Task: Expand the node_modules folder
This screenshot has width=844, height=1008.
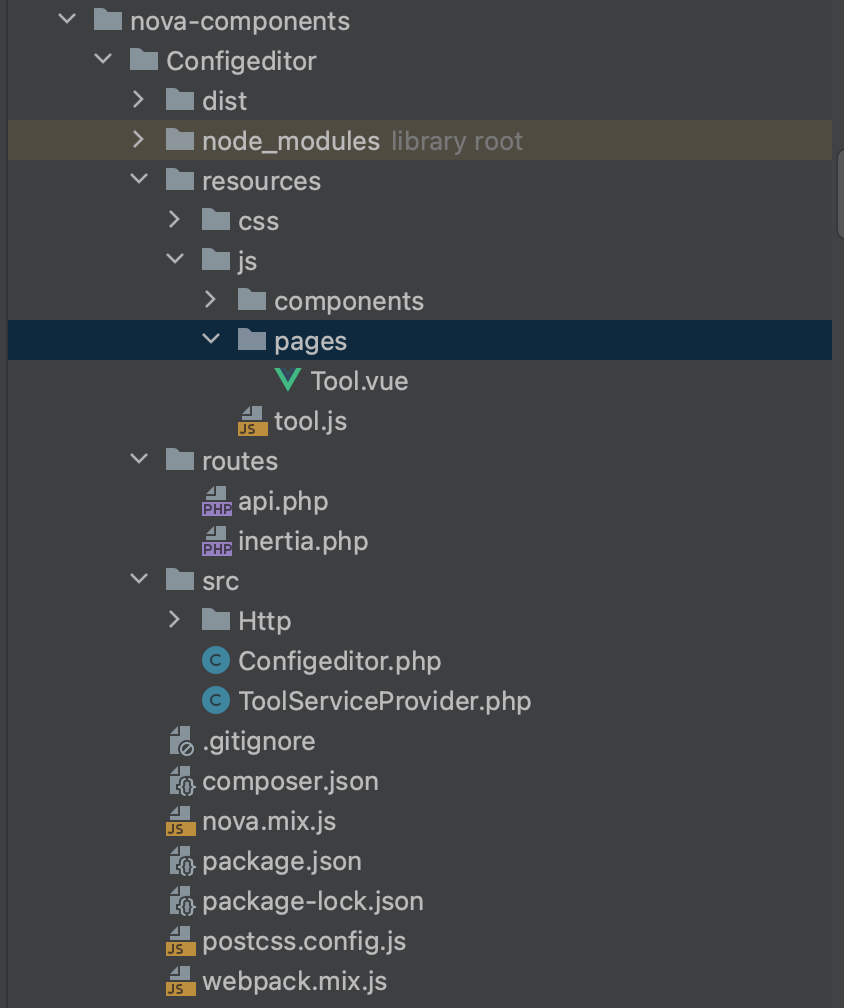Action: [x=139, y=141]
